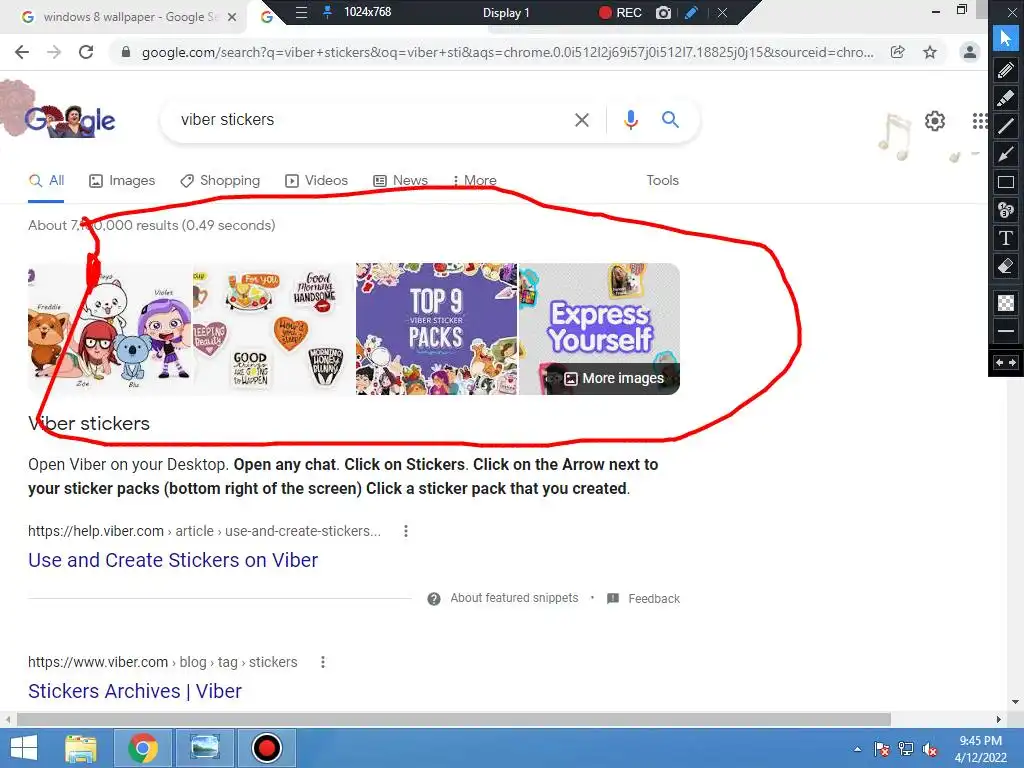This screenshot has height=768, width=1024.
Task: Close the windows 8 wallpaper tab
Action: [232, 17]
